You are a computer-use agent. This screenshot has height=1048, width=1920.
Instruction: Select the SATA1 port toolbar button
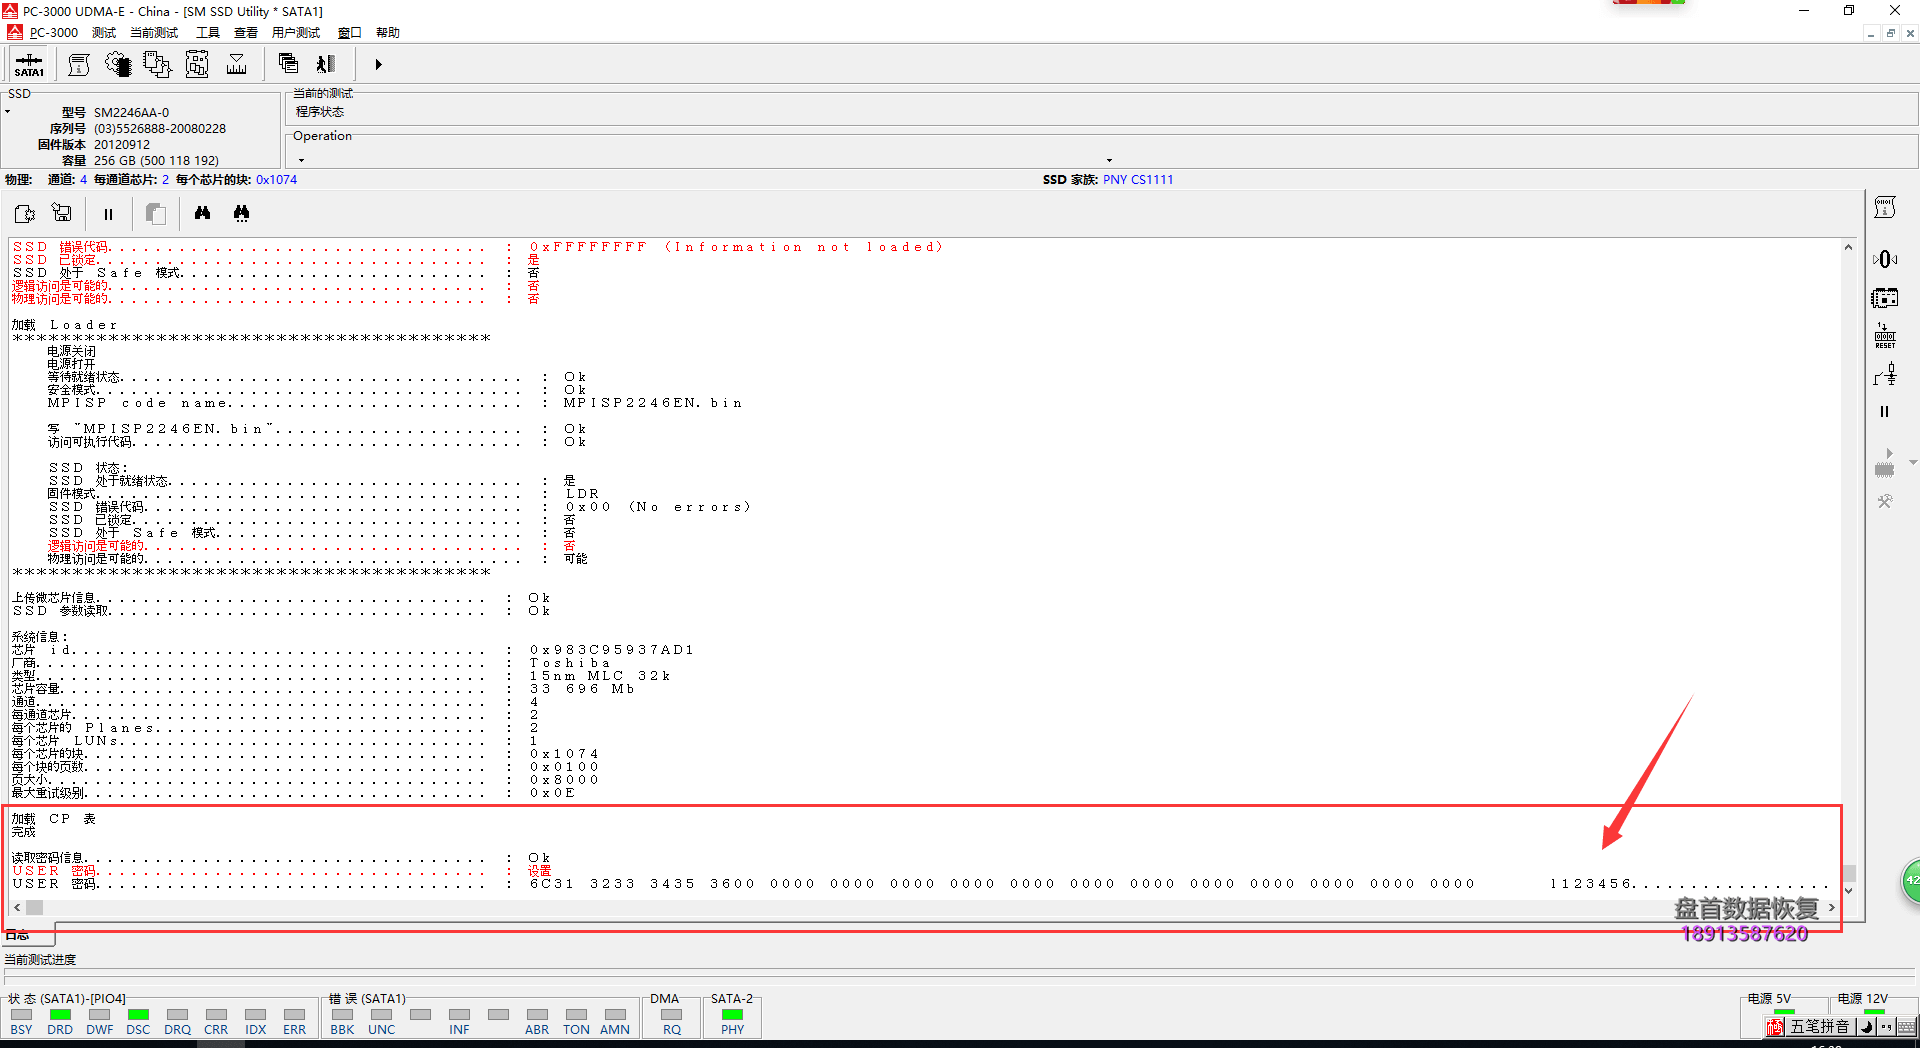pyautogui.click(x=29, y=65)
